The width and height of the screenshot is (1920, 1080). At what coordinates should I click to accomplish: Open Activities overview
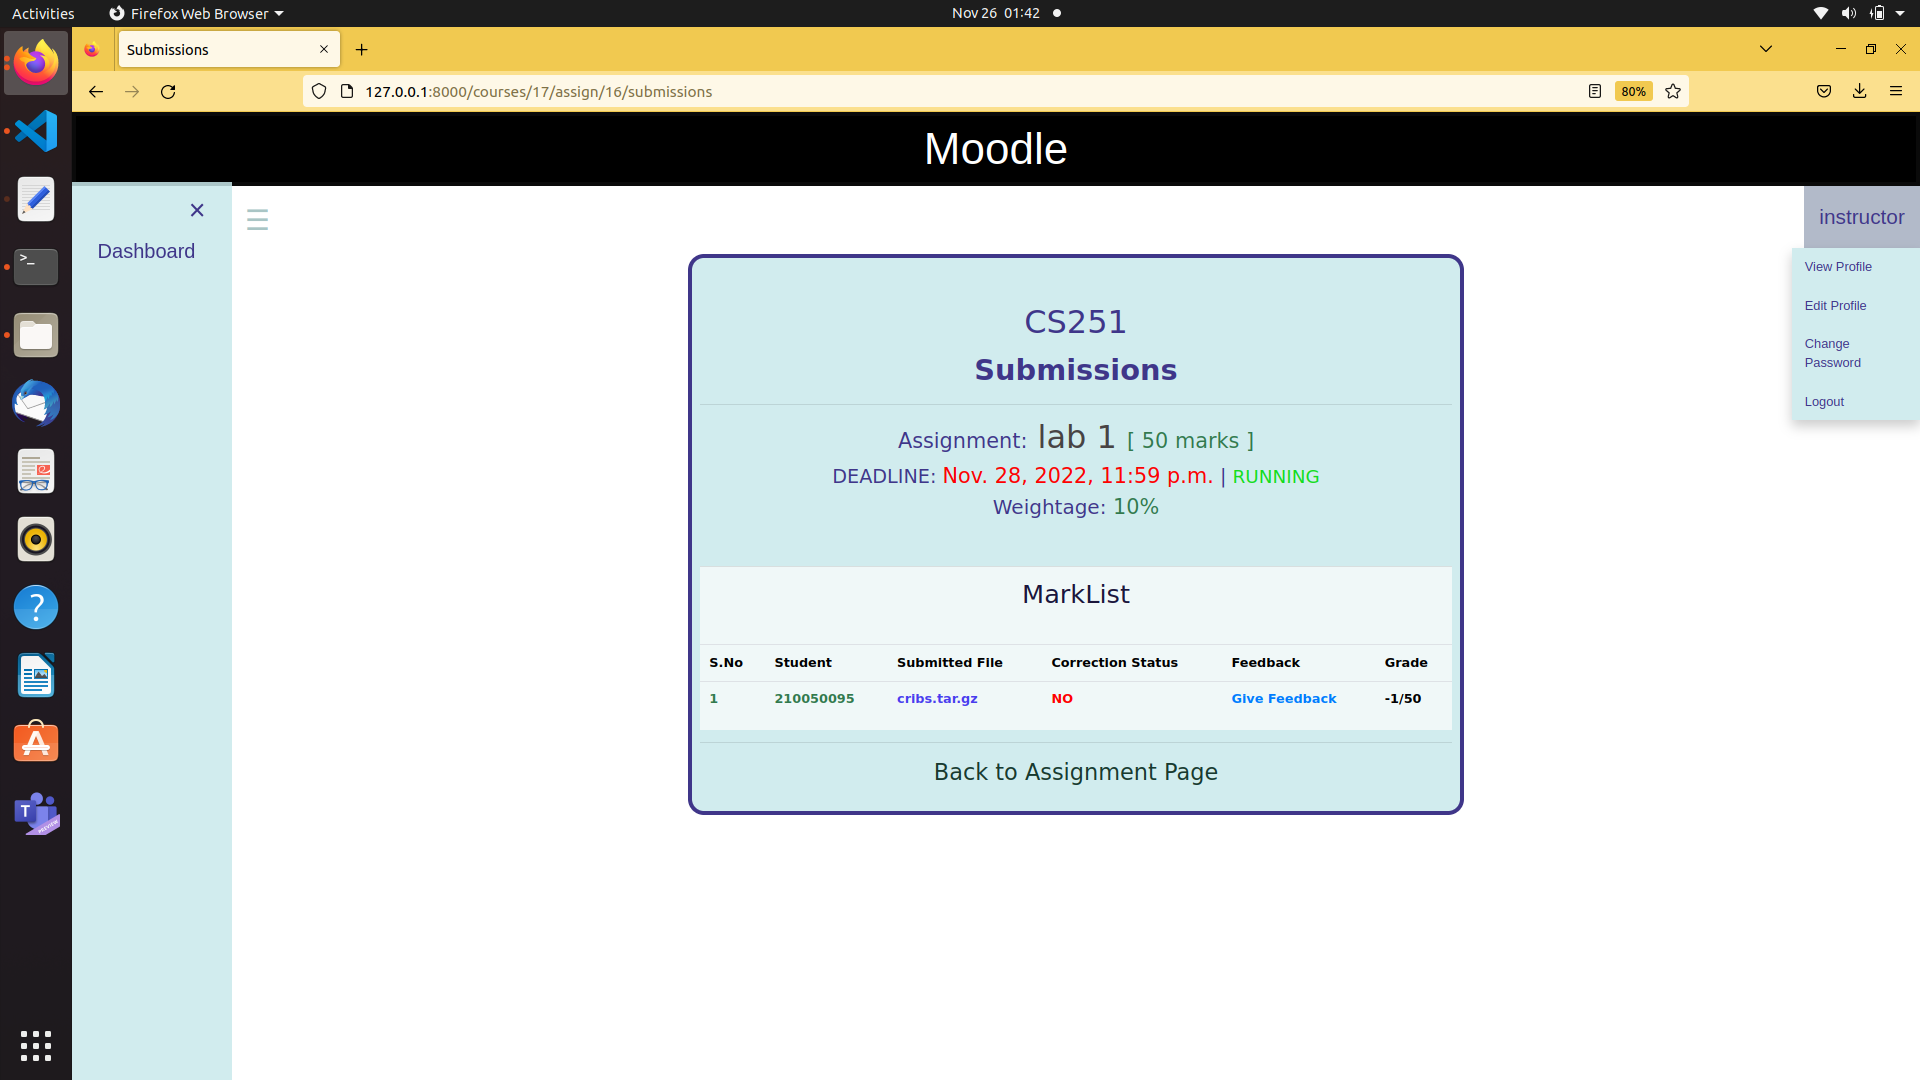pos(43,13)
